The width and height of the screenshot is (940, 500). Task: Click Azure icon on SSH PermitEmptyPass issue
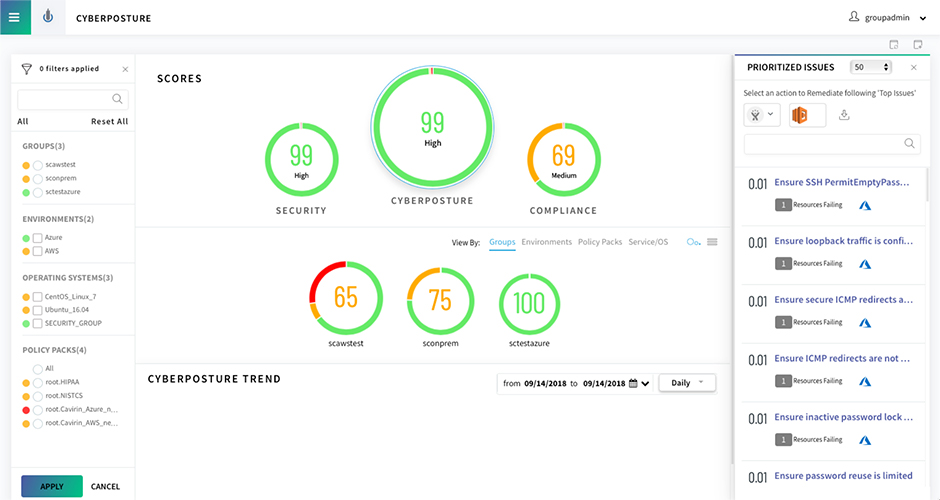click(x=864, y=206)
